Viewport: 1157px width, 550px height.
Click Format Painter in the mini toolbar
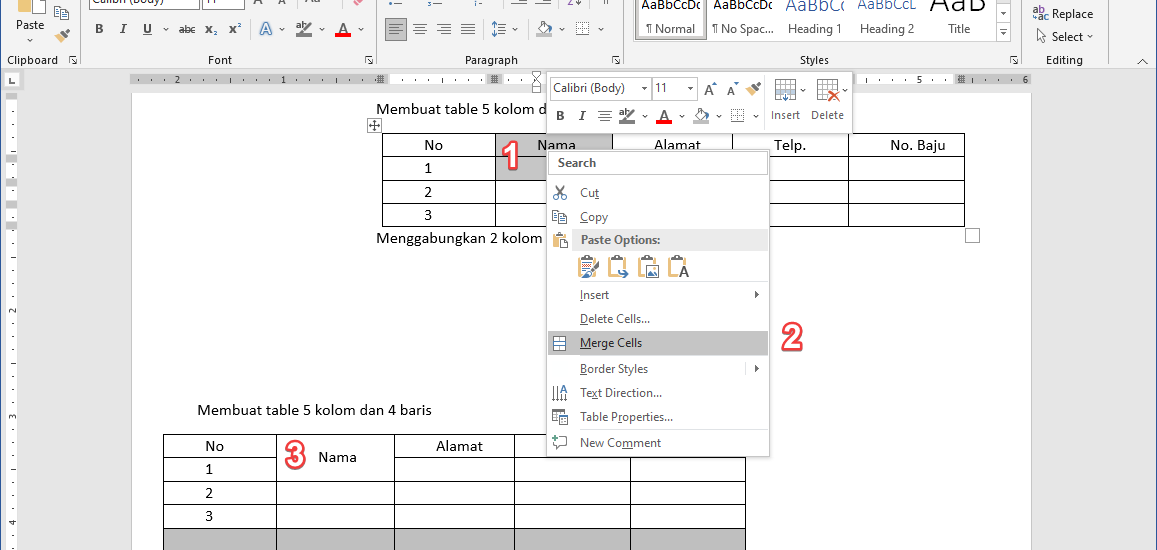pyautogui.click(x=753, y=89)
